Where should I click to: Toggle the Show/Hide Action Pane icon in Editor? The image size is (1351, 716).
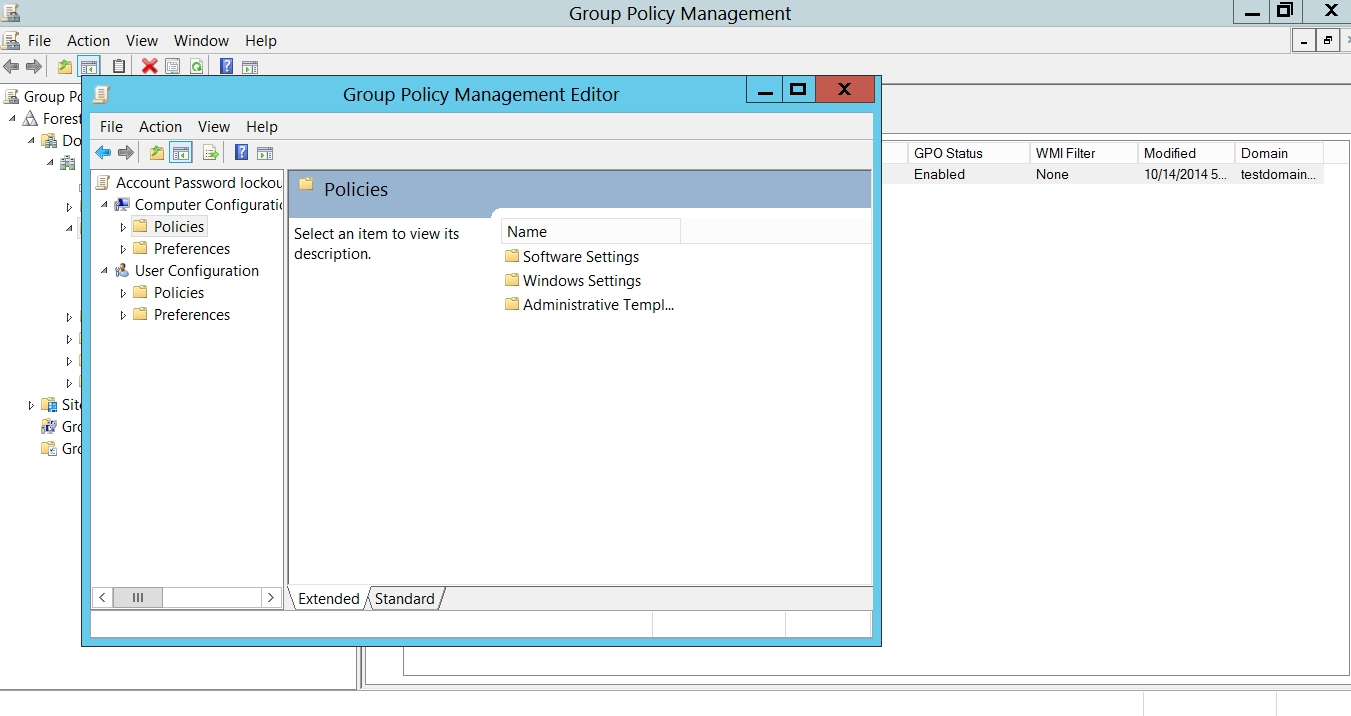pos(265,153)
